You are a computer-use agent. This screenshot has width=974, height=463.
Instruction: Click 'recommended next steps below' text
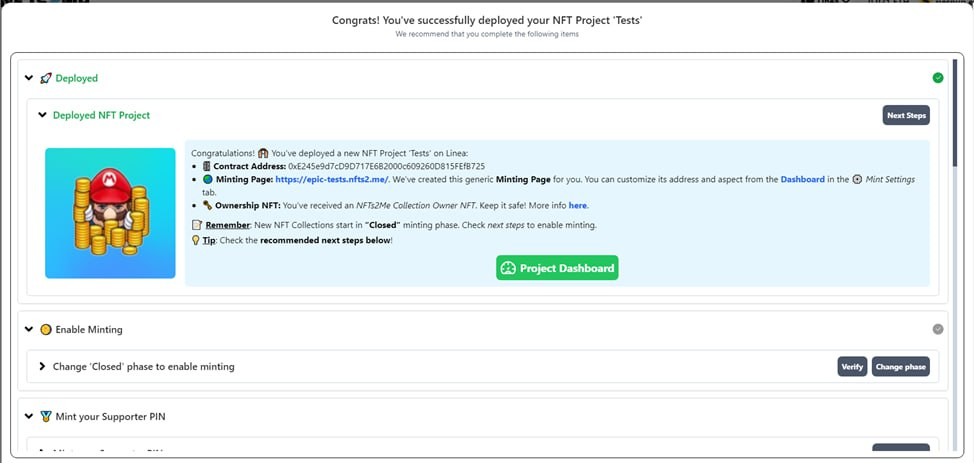[x=325, y=240]
